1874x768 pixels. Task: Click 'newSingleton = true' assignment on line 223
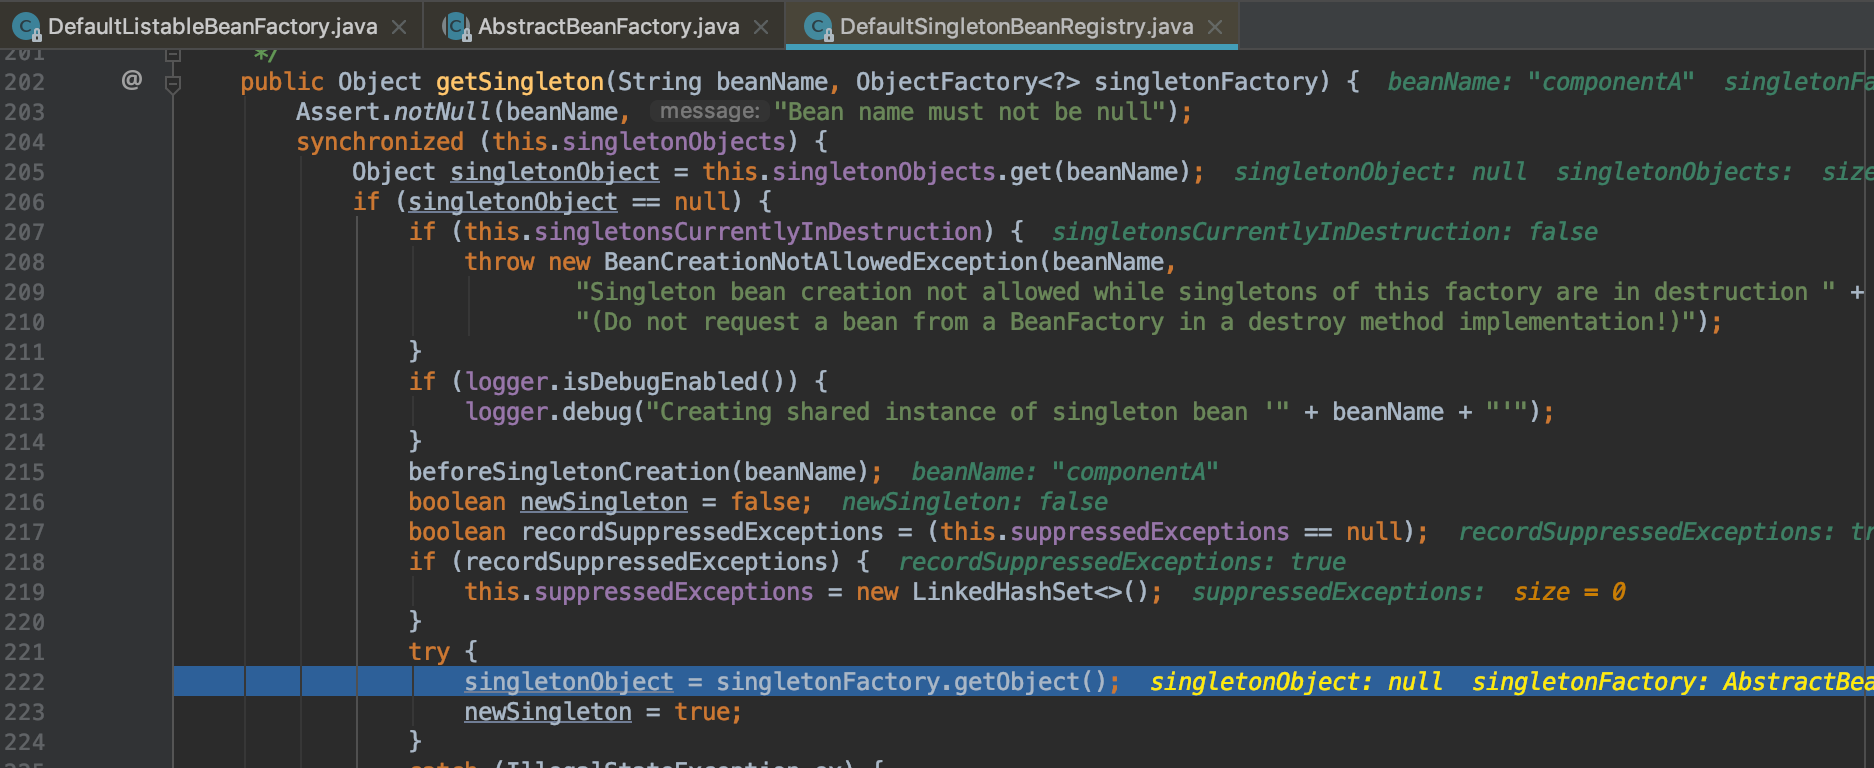[x=603, y=712]
